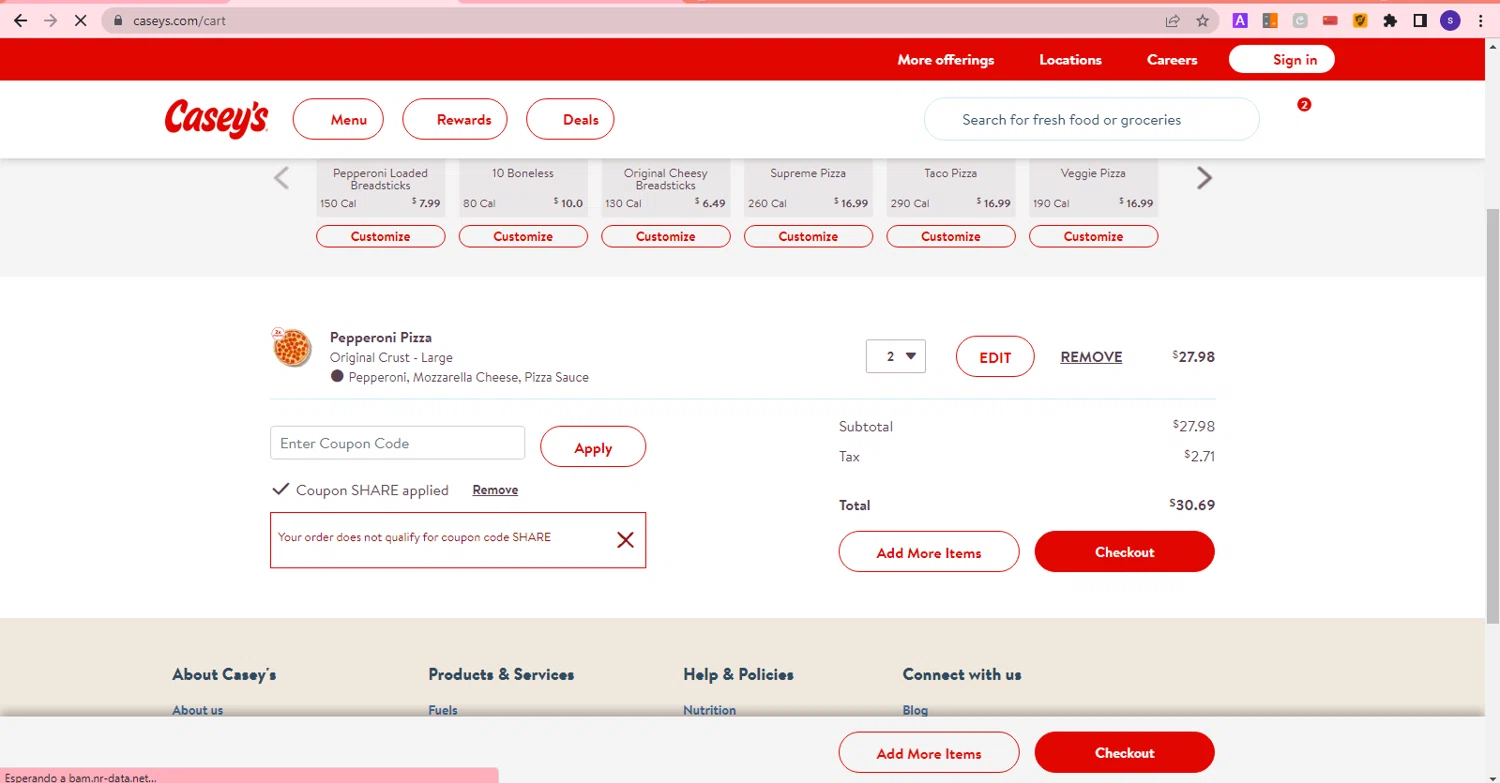Click the Apply coupon button
Image resolution: width=1500 pixels, height=783 pixels.
pyautogui.click(x=593, y=447)
